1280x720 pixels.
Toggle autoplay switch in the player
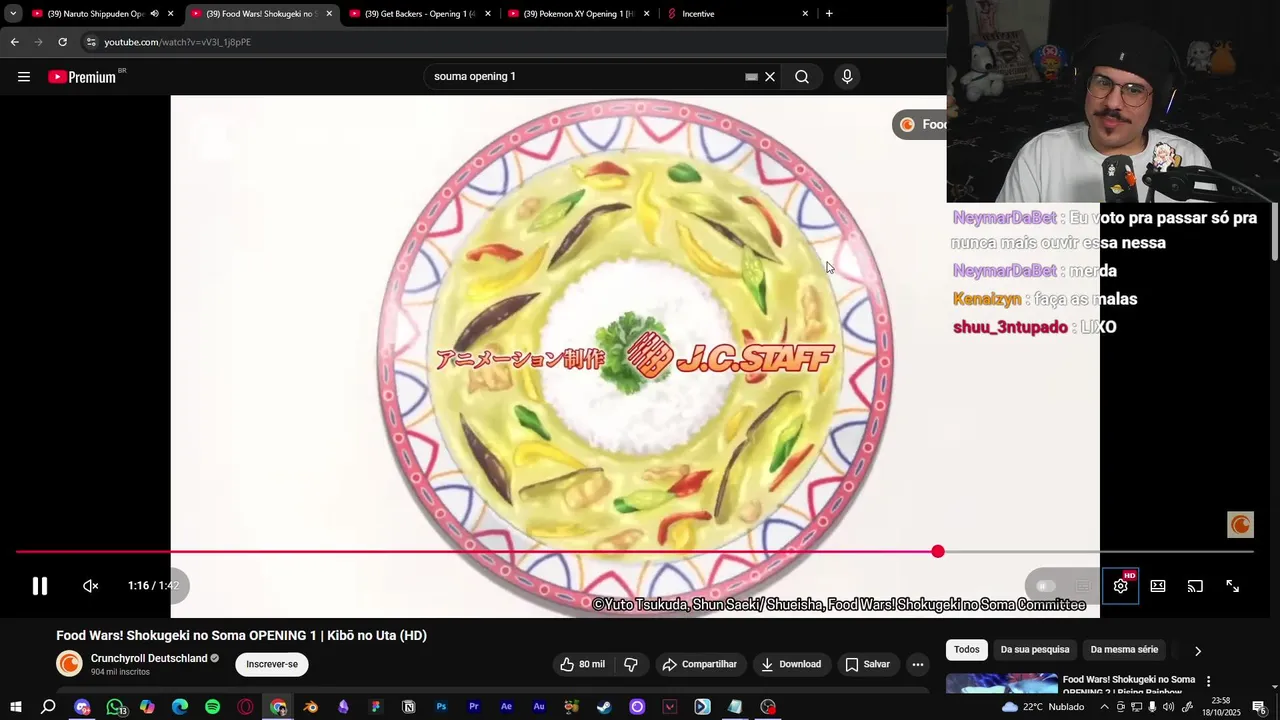point(1046,586)
